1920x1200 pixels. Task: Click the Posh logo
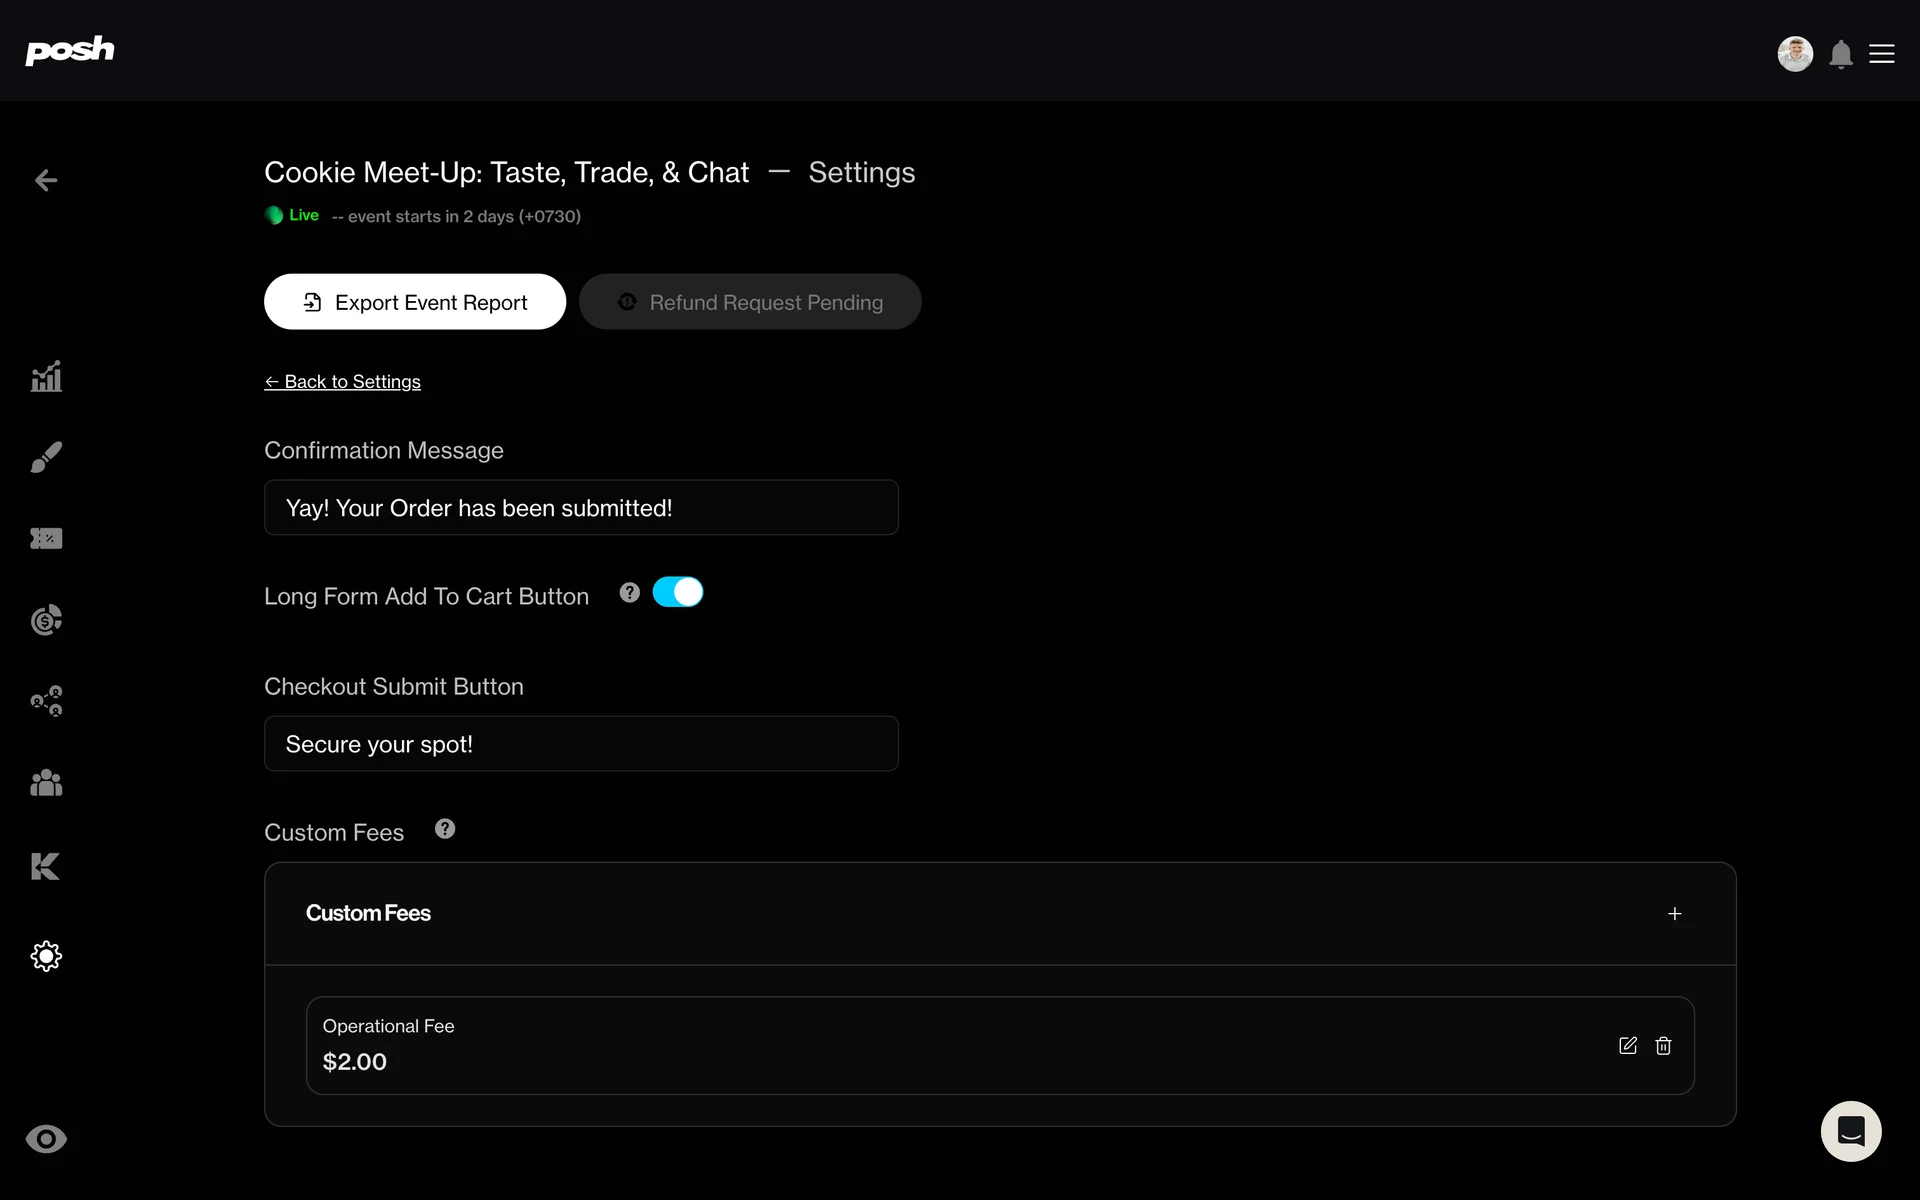point(69,50)
